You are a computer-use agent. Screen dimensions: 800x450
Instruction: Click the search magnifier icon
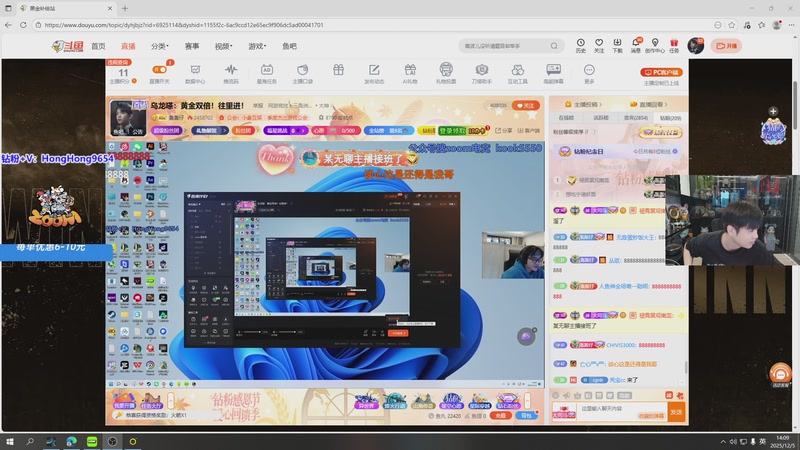pyautogui.click(x=554, y=46)
